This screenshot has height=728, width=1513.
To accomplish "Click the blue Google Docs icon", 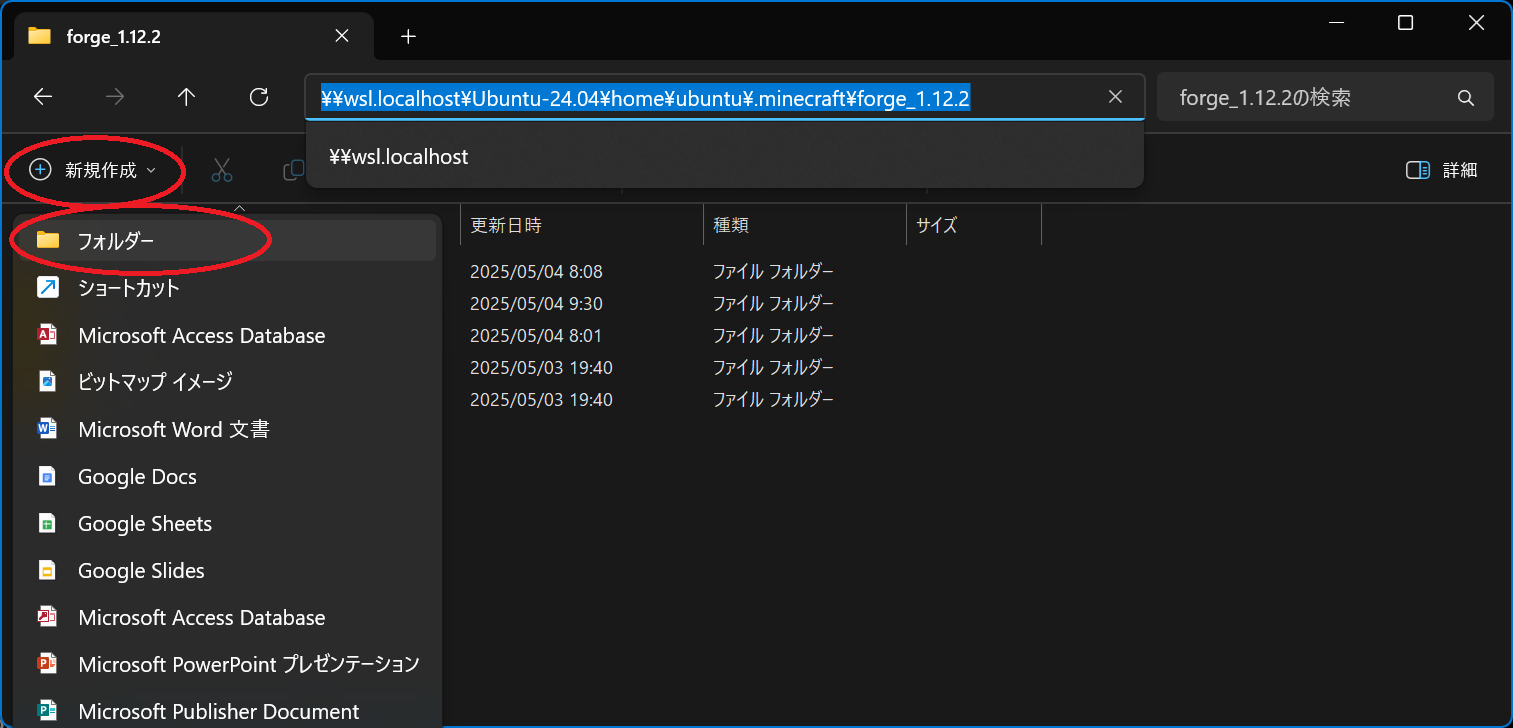I will [x=47, y=476].
